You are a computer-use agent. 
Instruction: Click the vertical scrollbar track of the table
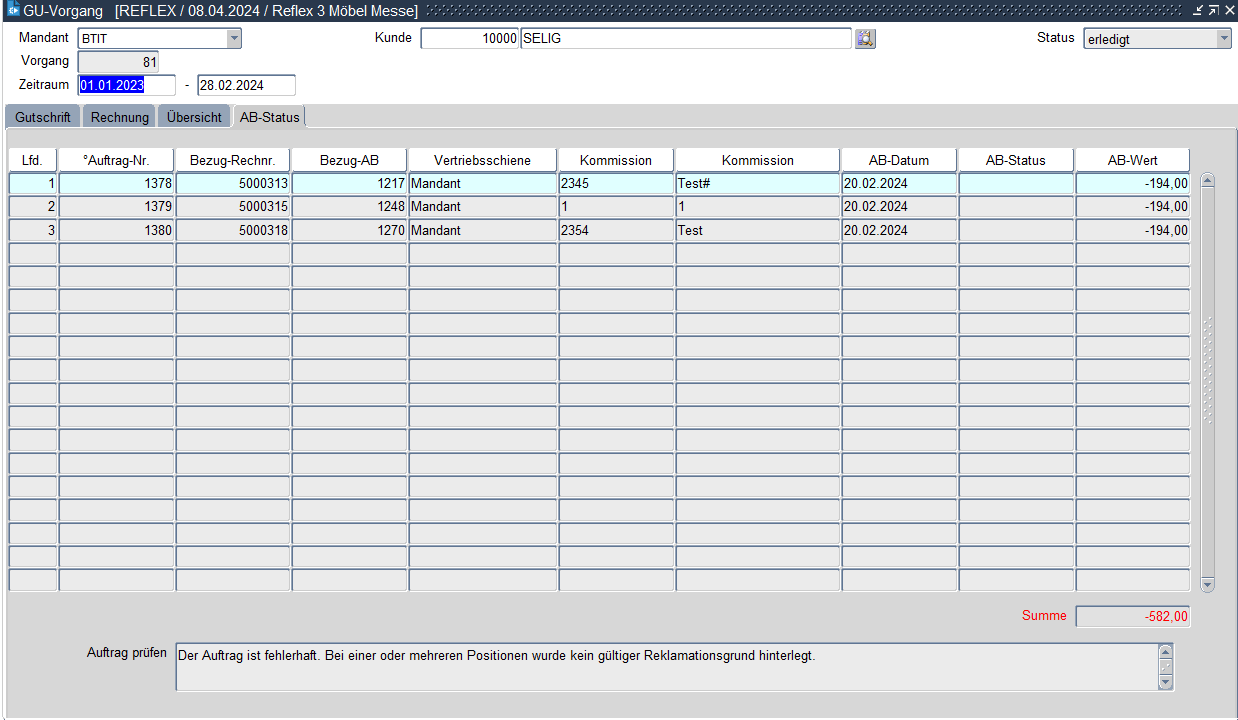tap(1207, 450)
